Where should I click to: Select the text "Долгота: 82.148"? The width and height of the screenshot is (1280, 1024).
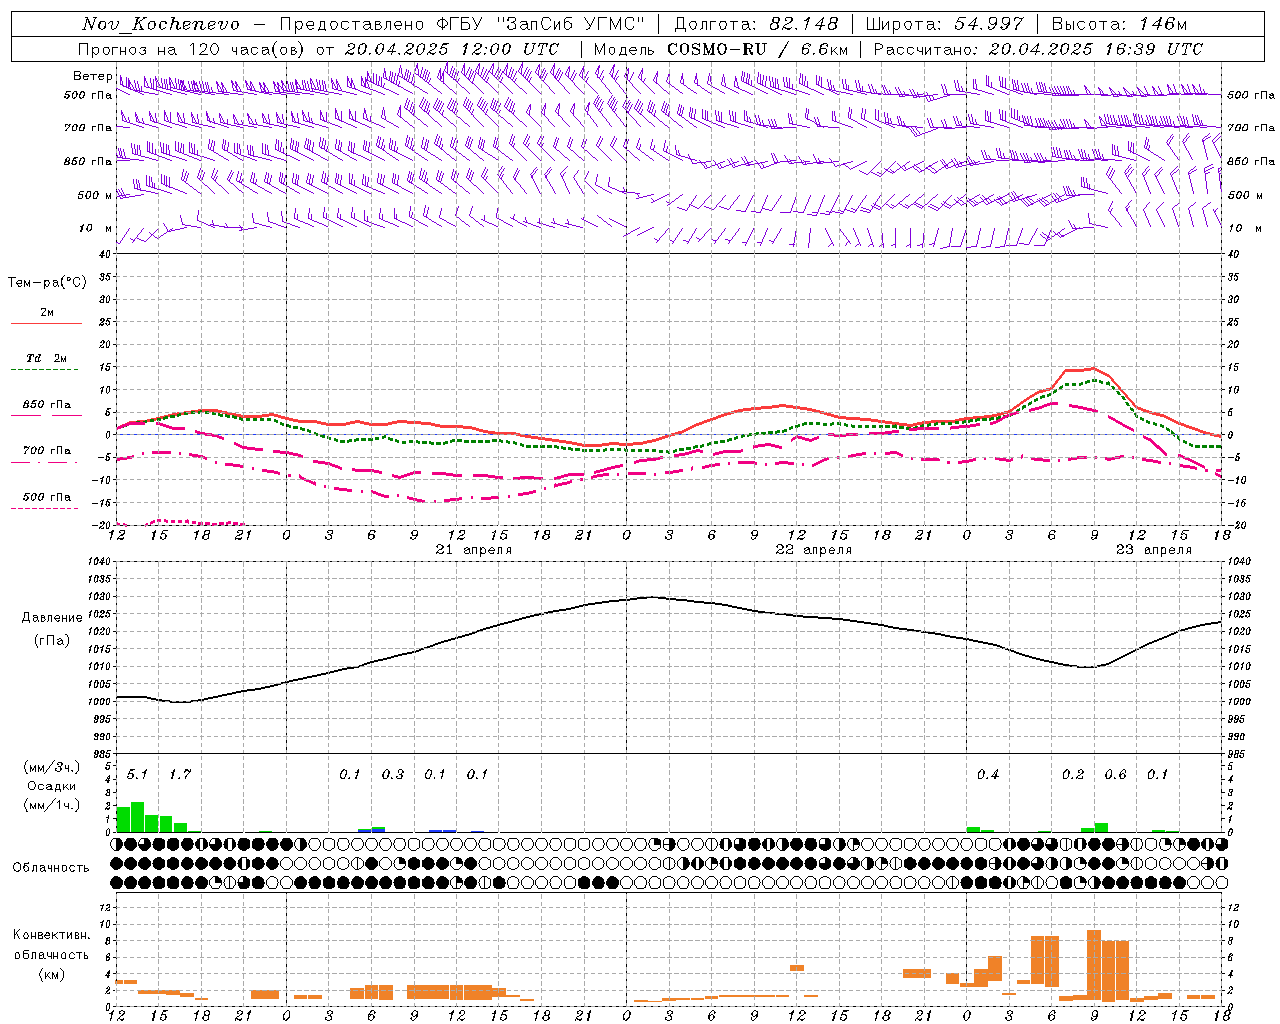756,24
